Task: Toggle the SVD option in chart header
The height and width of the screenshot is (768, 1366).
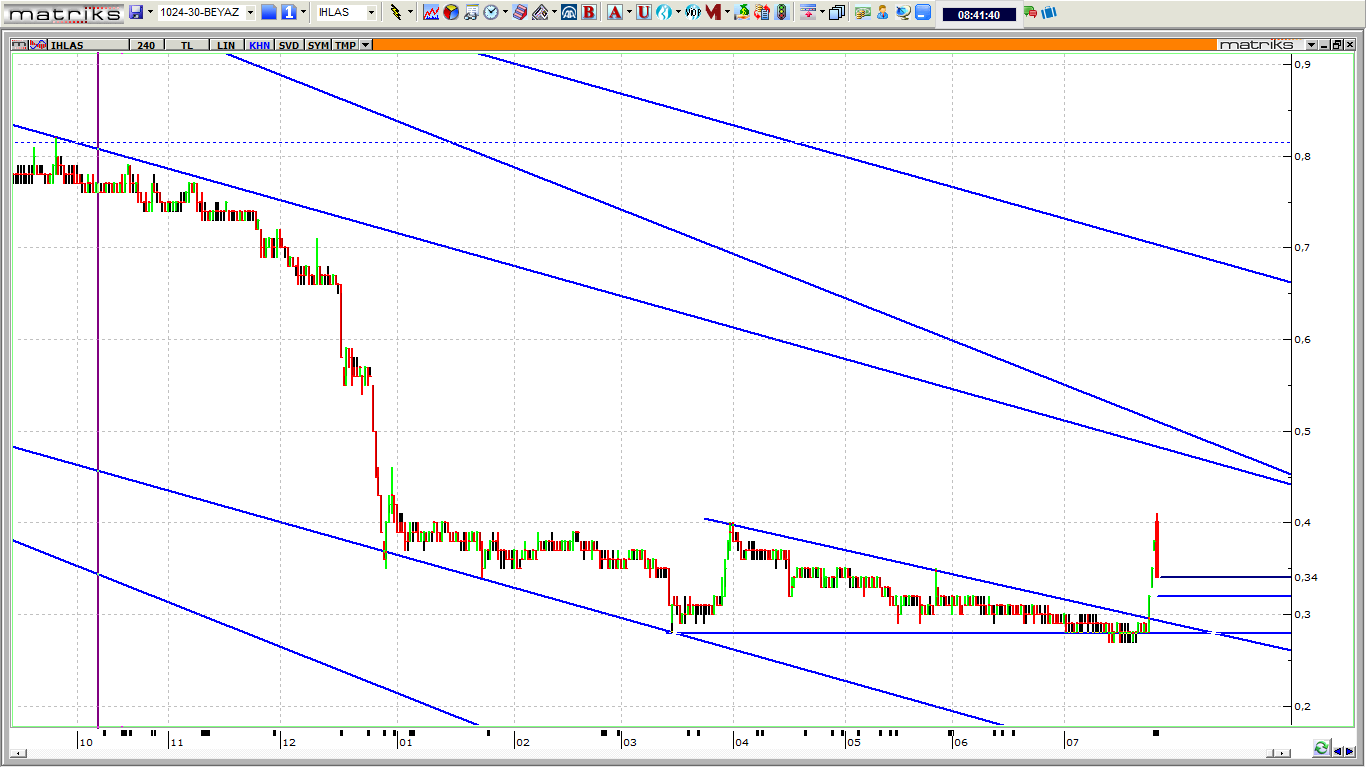Action: tap(288, 45)
